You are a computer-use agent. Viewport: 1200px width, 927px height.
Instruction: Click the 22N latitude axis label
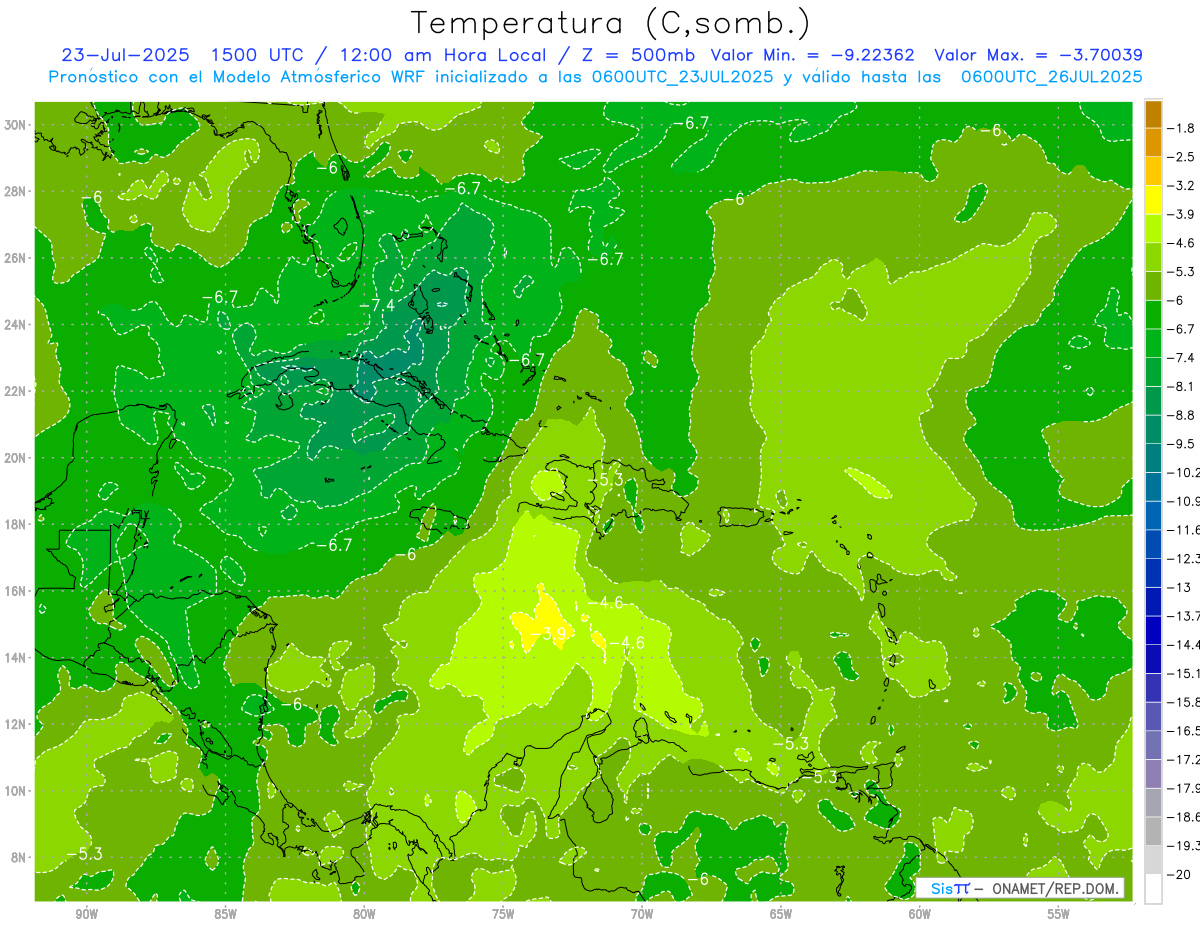pos(17,391)
